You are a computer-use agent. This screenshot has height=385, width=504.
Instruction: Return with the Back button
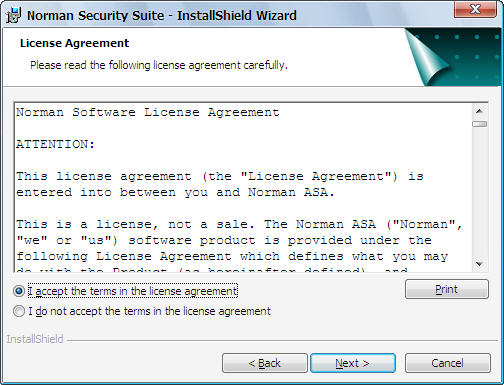click(x=265, y=363)
